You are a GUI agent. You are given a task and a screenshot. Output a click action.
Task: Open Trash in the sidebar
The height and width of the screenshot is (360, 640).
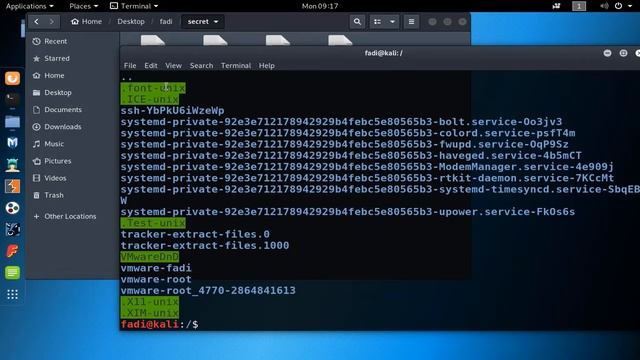click(x=48, y=196)
